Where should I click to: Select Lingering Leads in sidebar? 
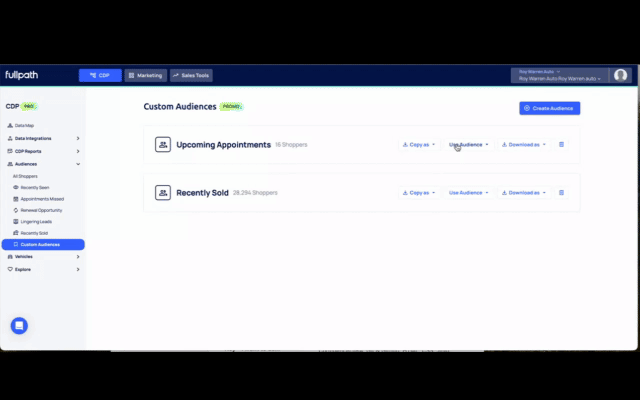[x=36, y=221]
